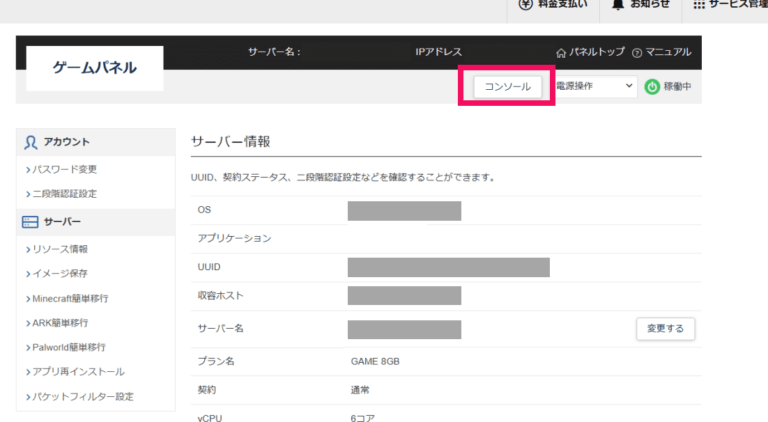Open リソース情報 in sidebar
This screenshot has width=768, height=422.
tap(60, 249)
